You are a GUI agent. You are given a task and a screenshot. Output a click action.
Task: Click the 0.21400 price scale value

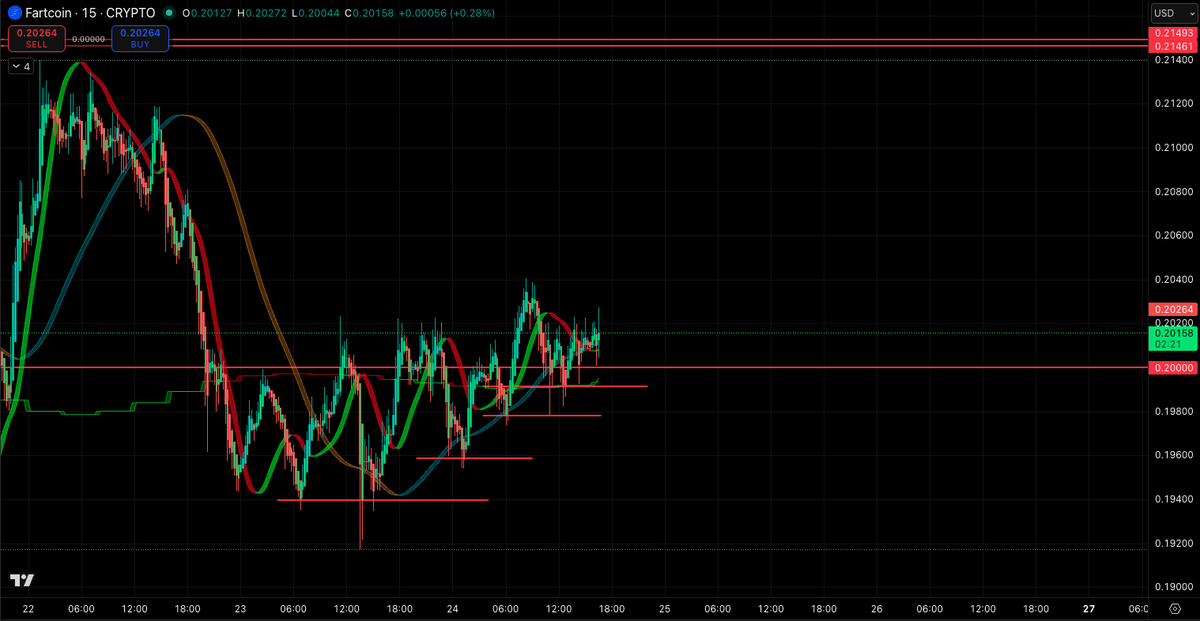tap(1173, 60)
